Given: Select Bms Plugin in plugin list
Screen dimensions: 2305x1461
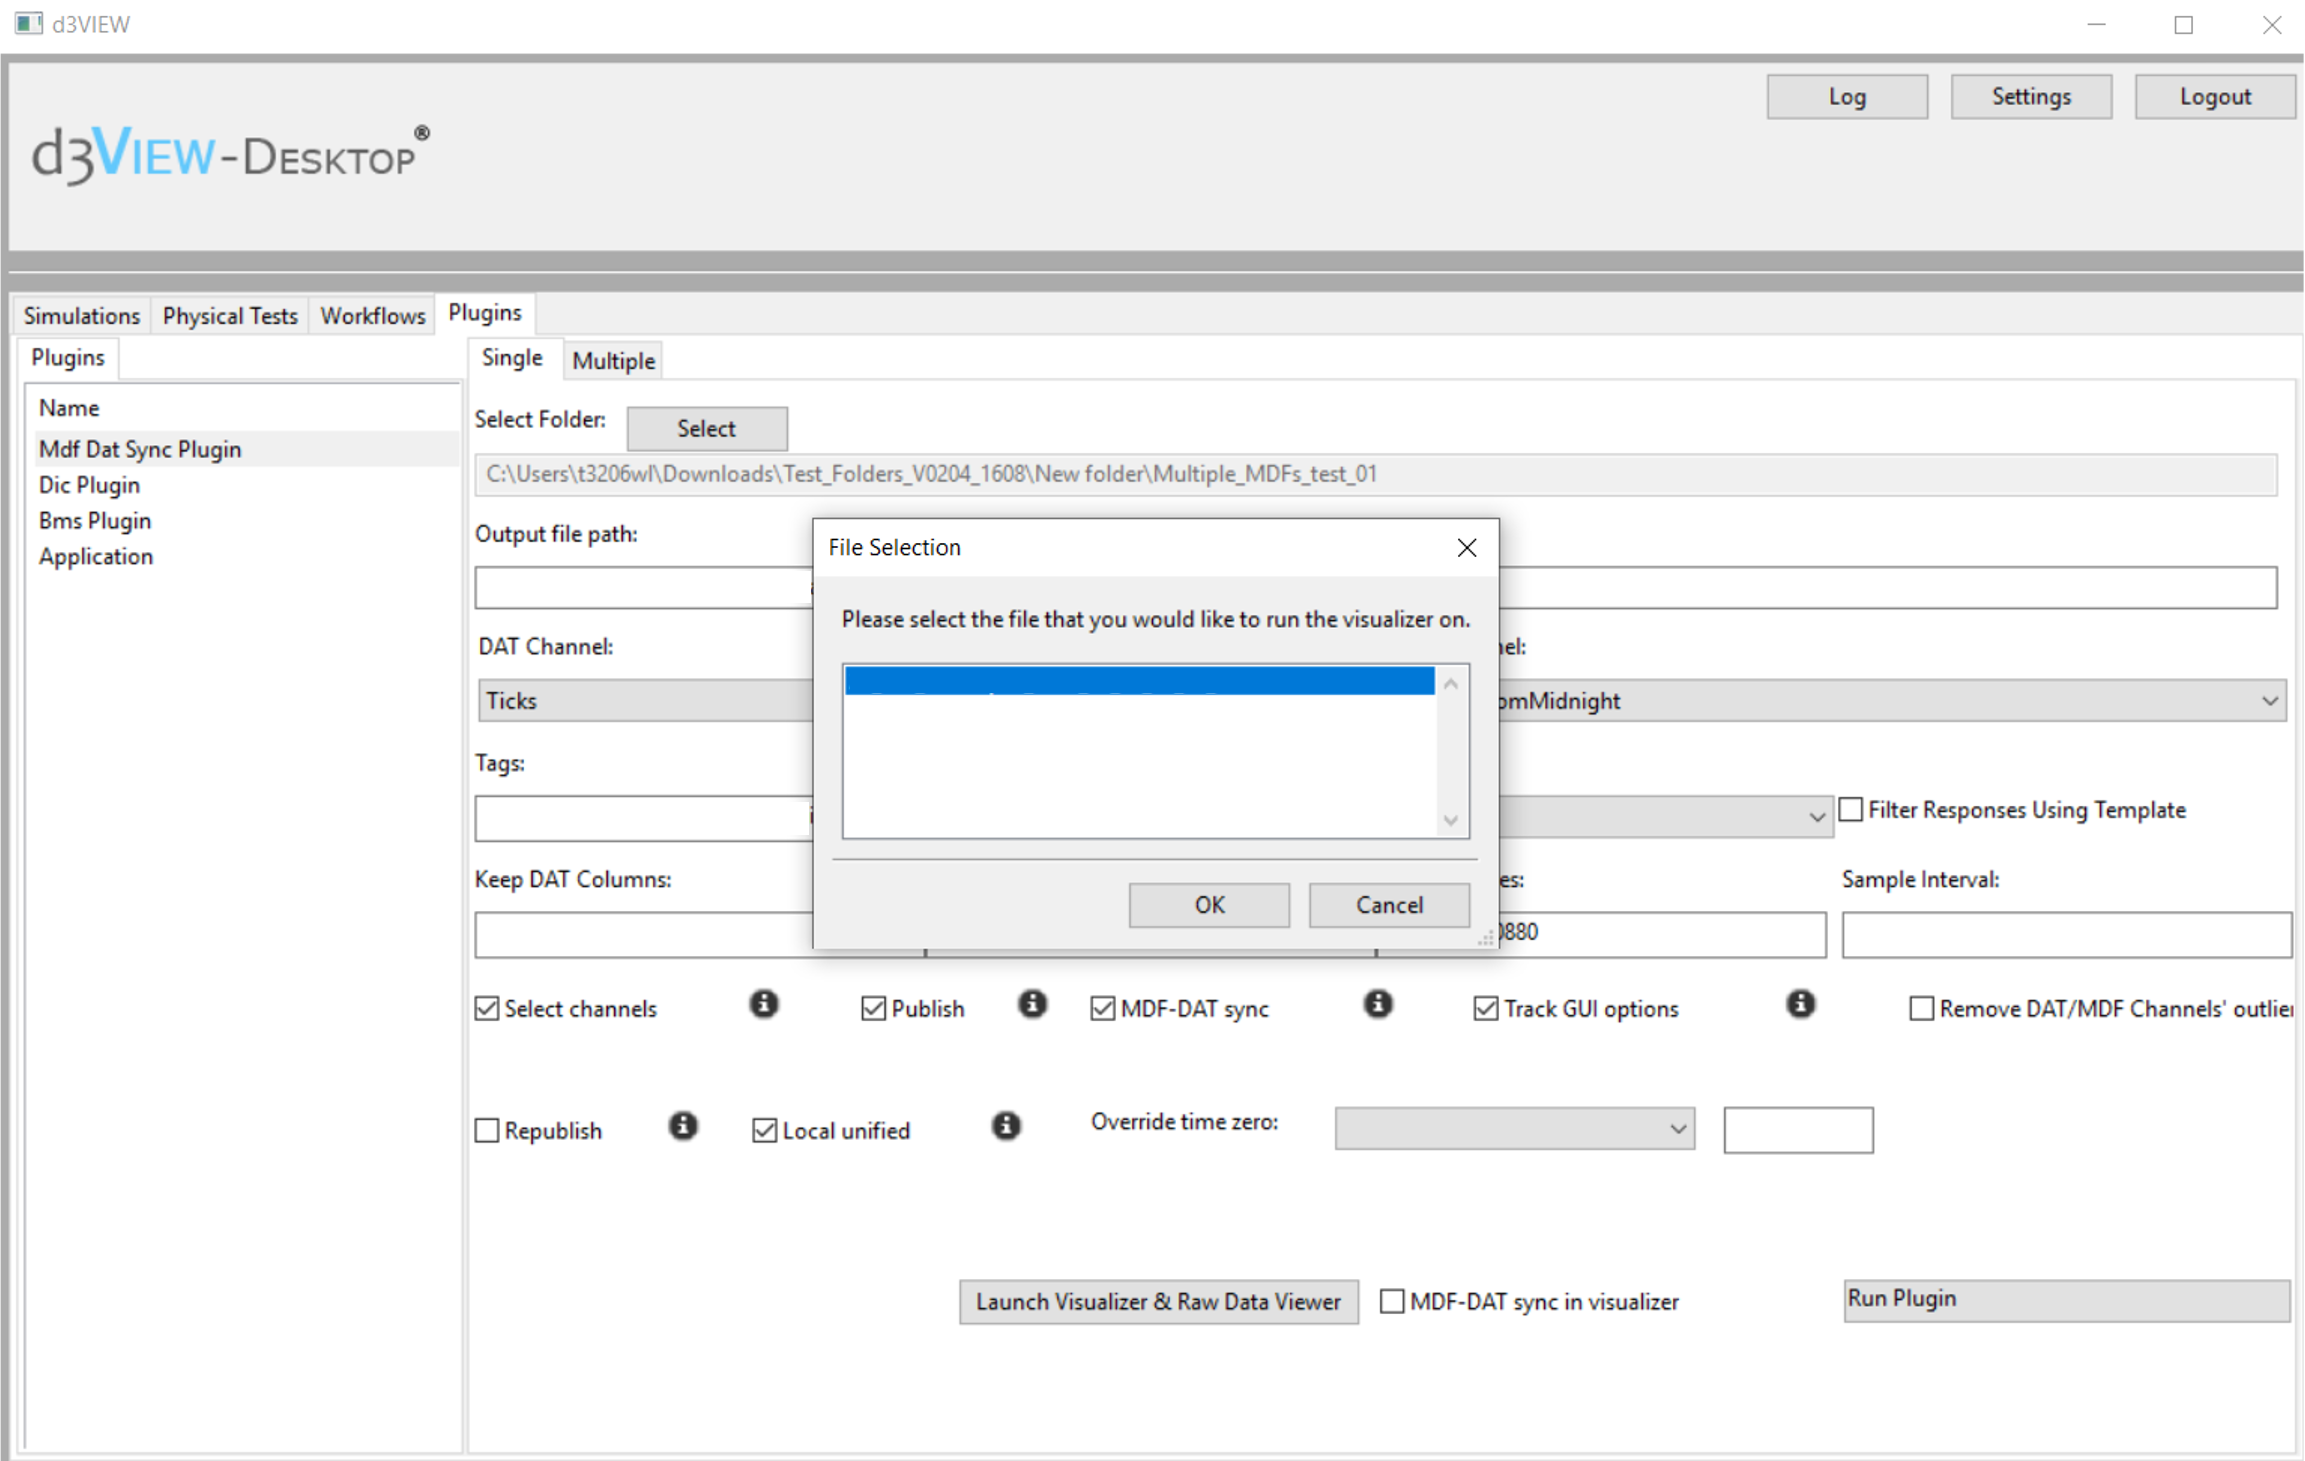Looking at the screenshot, I should coord(95,521).
